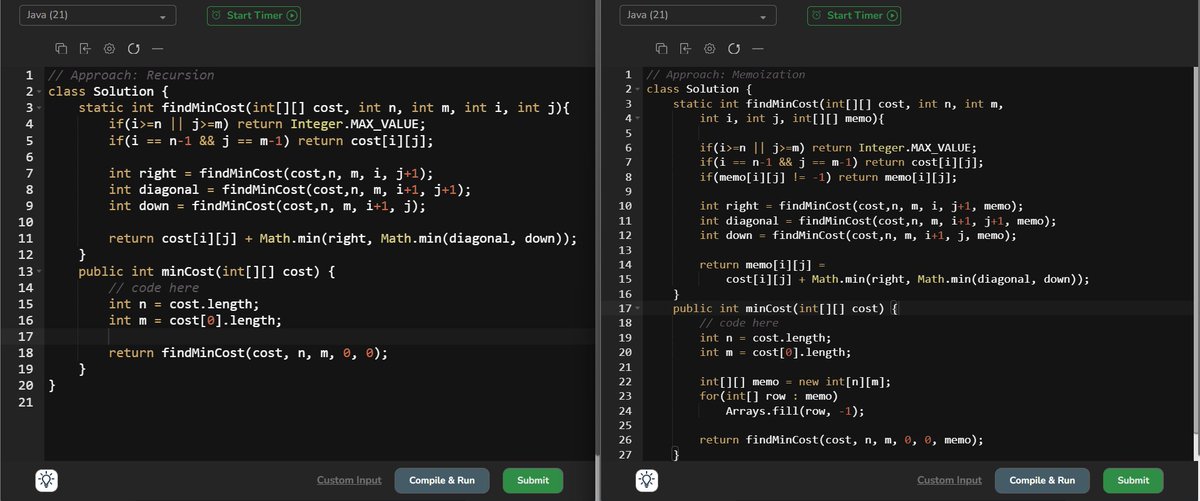Screen dimensions: 1200x501
Task: Start Timer in the right pane
Action: (x=854, y=15)
